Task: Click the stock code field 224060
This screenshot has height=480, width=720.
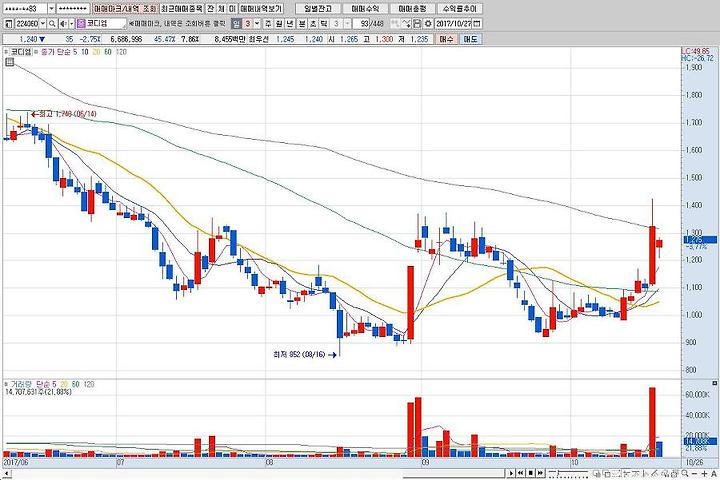Action: click(28, 23)
